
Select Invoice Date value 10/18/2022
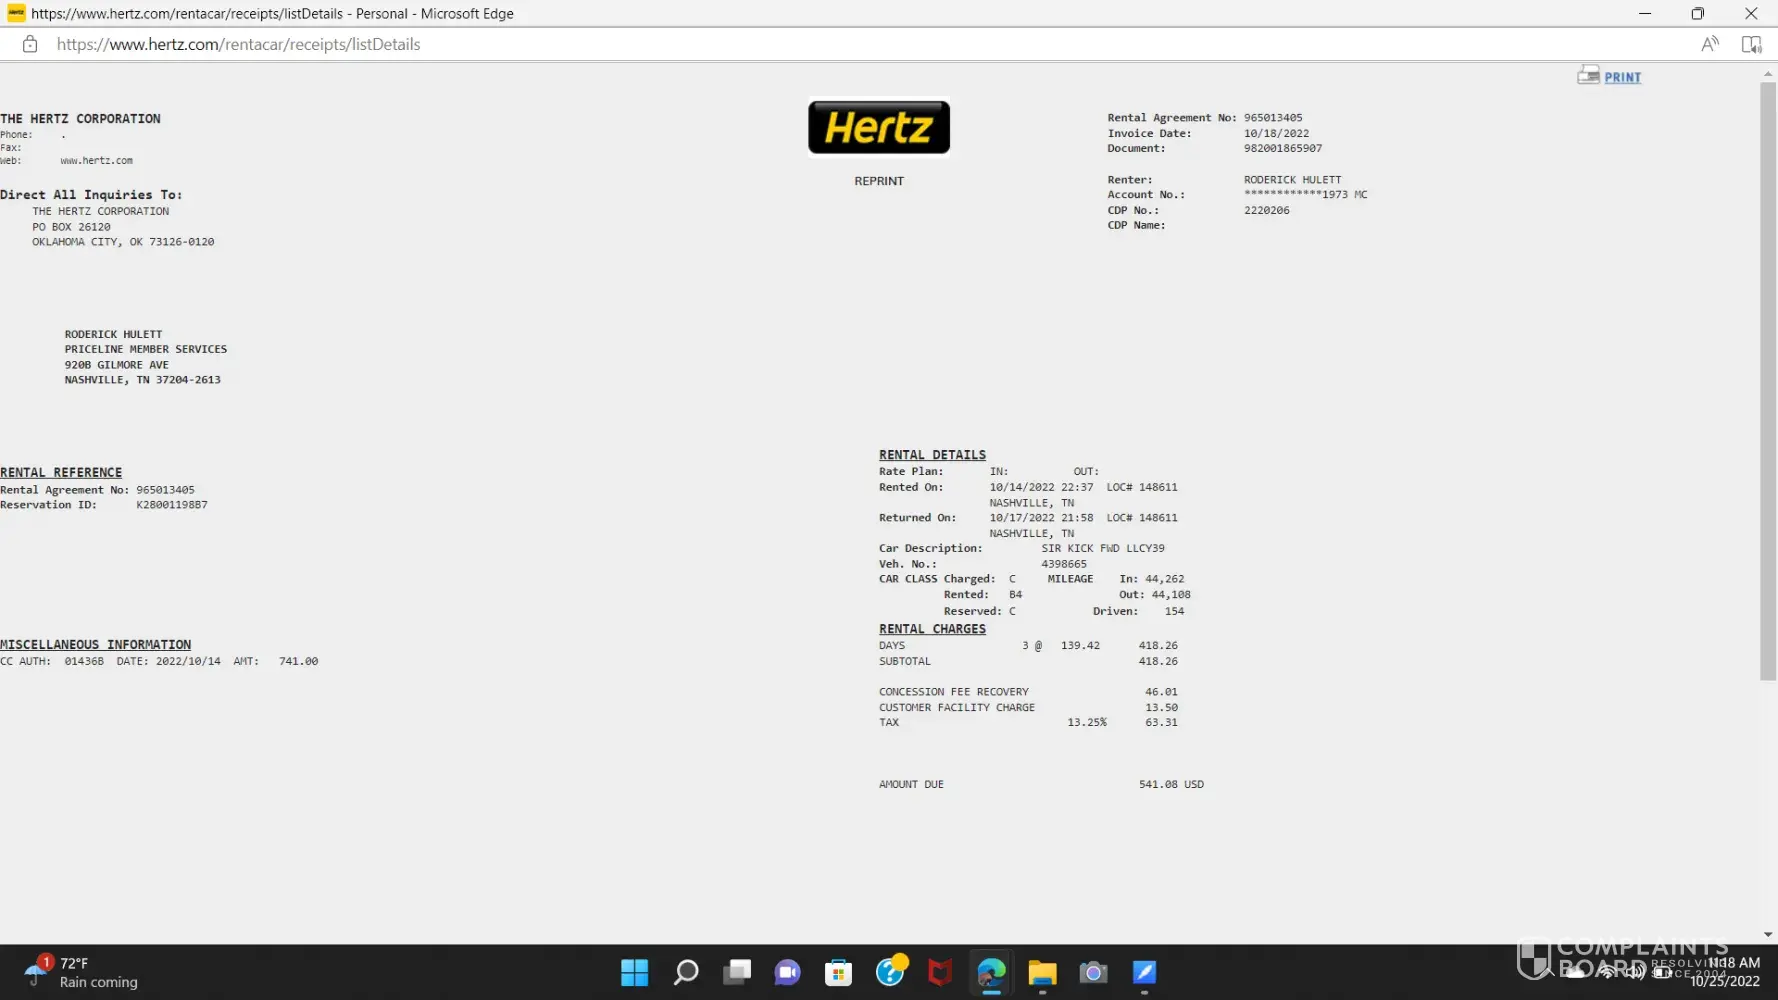coord(1276,133)
